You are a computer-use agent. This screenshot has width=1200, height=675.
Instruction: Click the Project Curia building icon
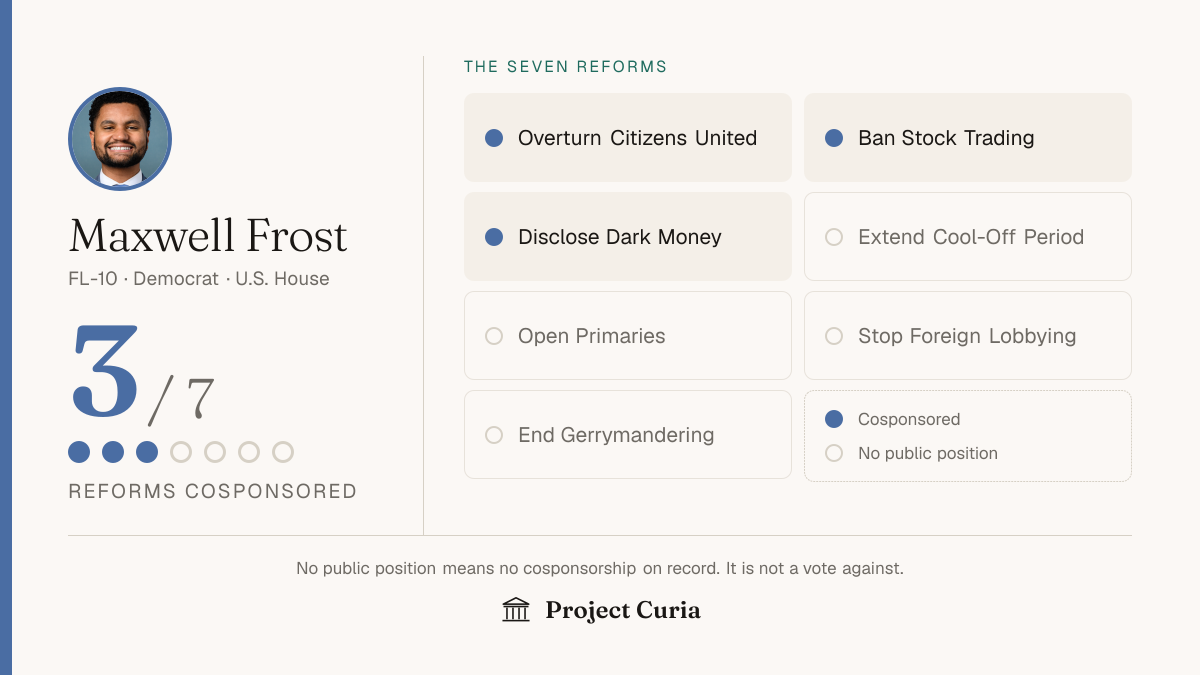(516, 610)
